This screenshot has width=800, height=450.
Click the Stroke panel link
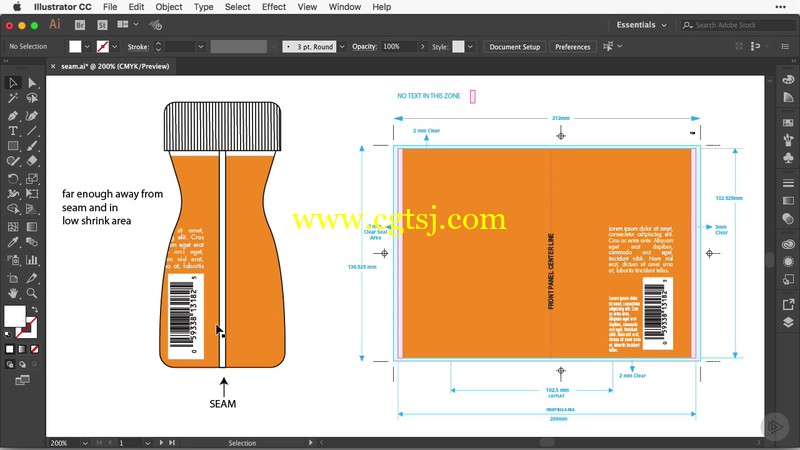click(x=138, y=46)
